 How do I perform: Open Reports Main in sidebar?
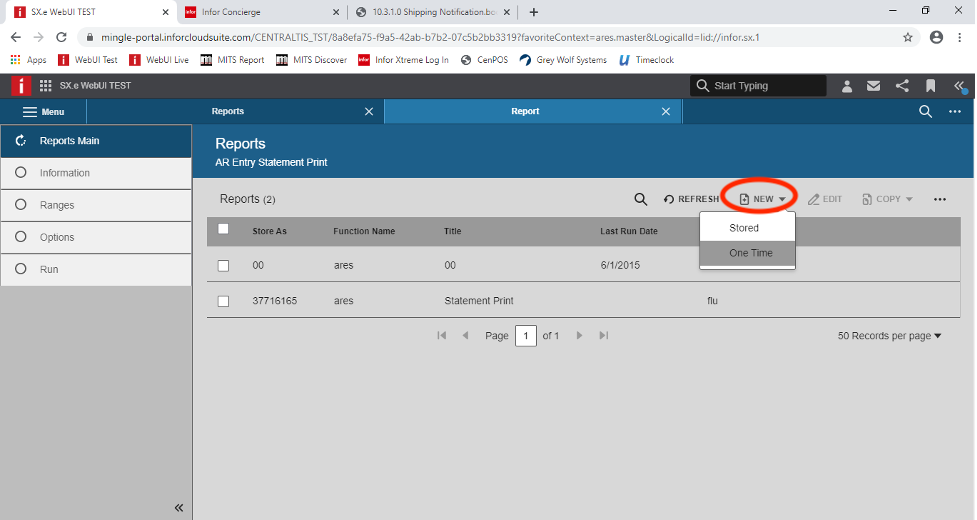tap(96, 141)
